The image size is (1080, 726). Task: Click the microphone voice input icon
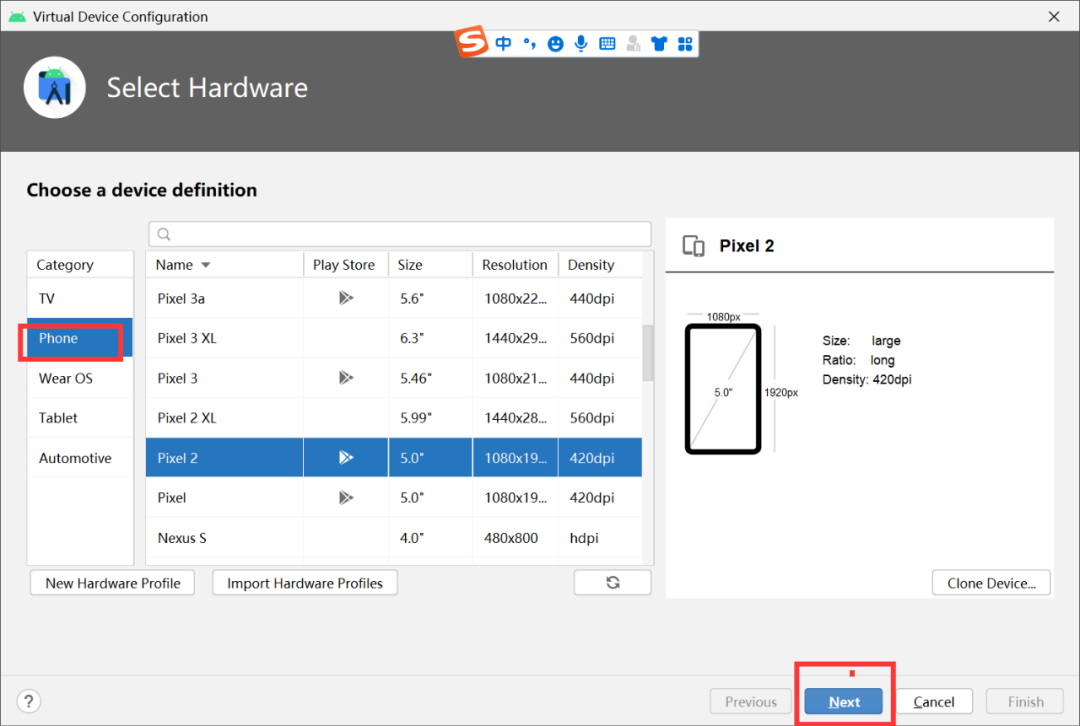pos(581,43)
